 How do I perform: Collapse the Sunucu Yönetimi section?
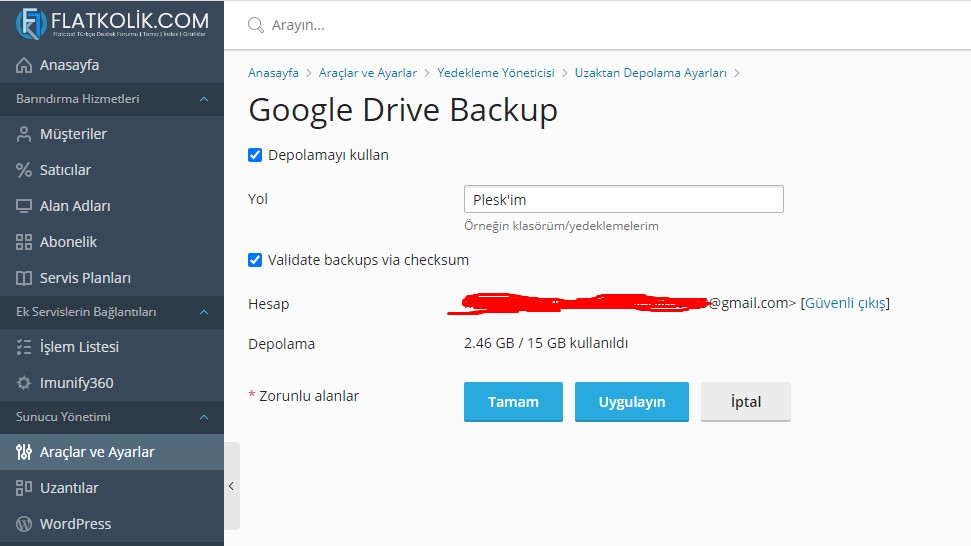(204, 417)
